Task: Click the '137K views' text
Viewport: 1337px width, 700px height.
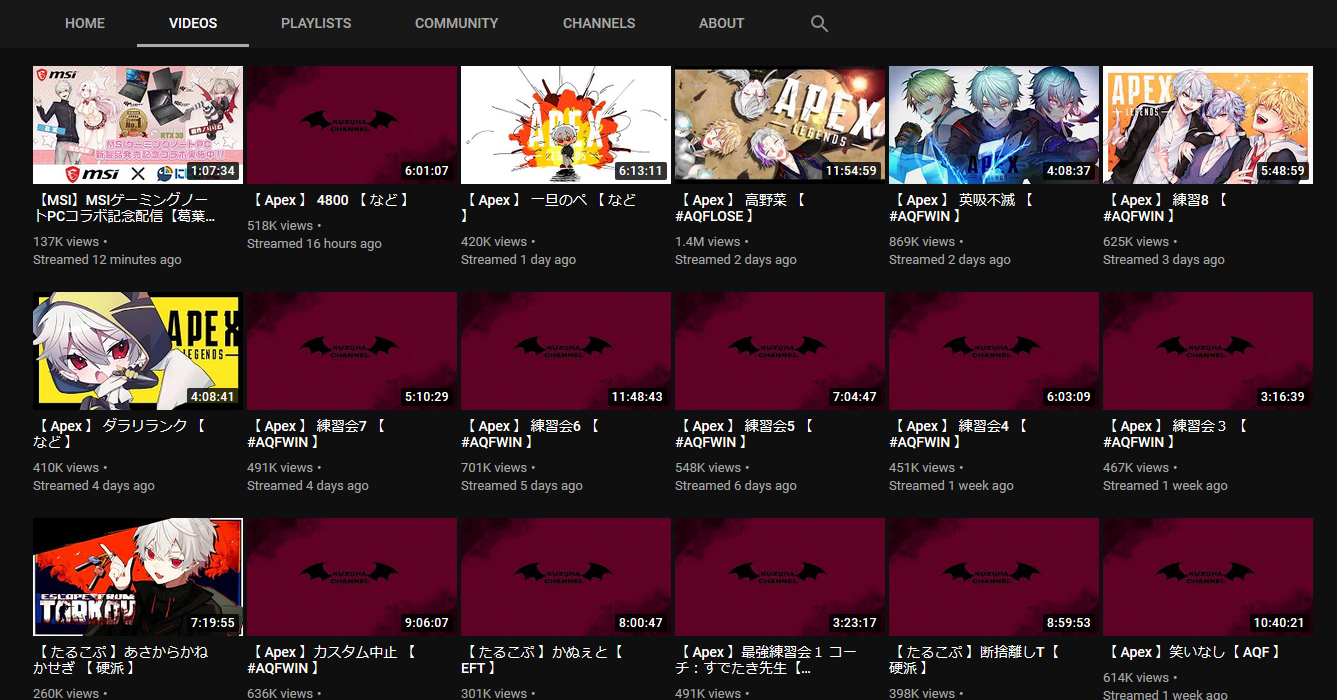Action: 66,242
